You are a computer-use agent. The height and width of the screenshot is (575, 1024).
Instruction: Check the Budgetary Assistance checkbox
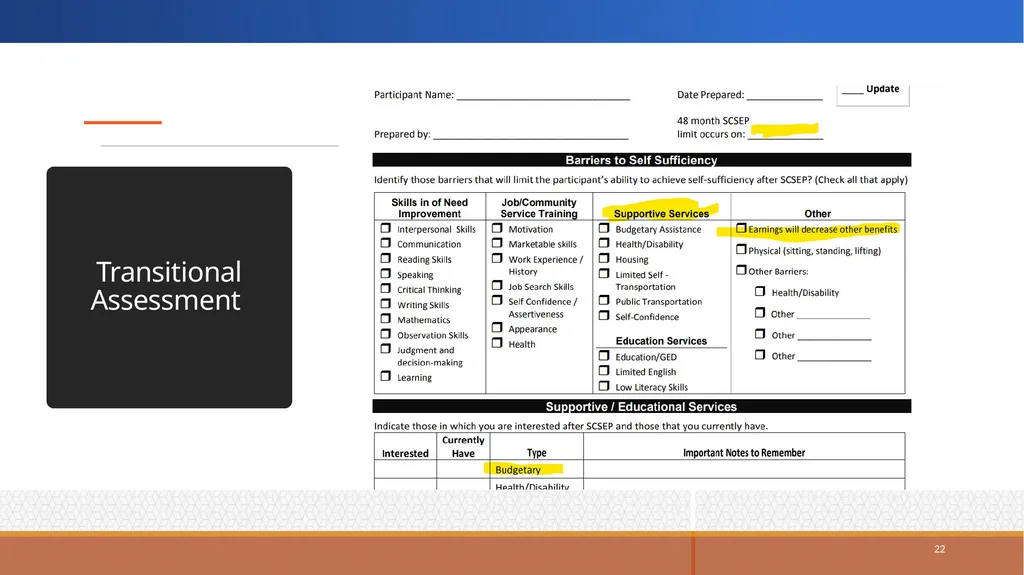pyautogui.click(x=603, y=228)
